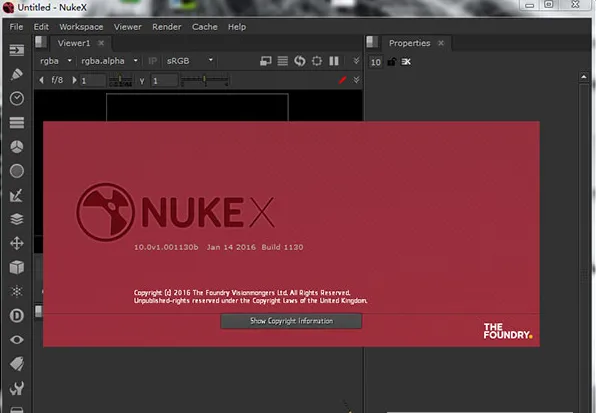Expand chevrons beside red paint icon
The height and width of the screenshot is (413, 596).
pyautogui.click(x=356, y=80)
